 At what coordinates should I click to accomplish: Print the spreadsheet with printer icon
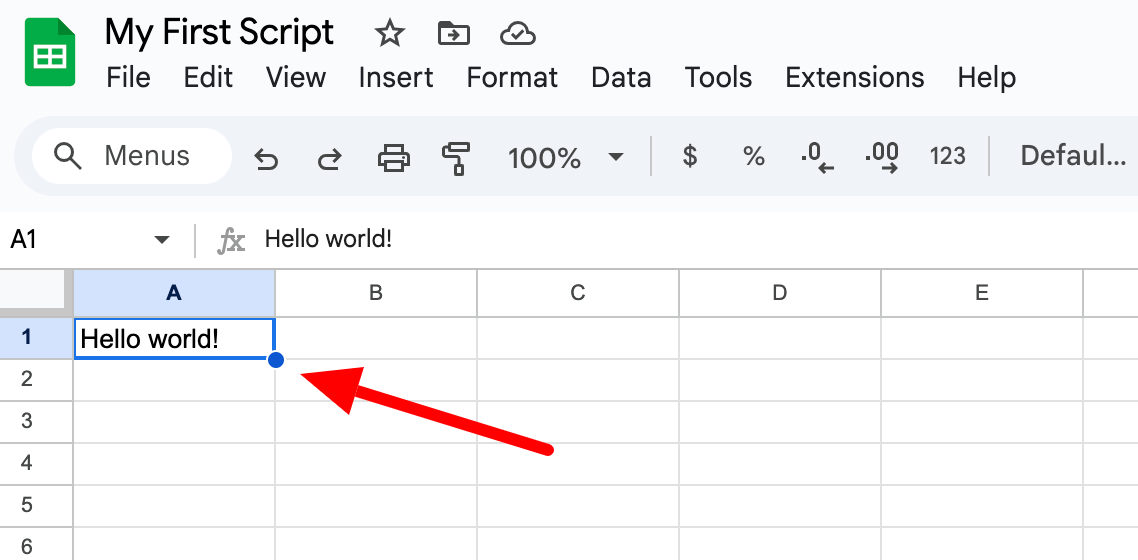[393, 157]
